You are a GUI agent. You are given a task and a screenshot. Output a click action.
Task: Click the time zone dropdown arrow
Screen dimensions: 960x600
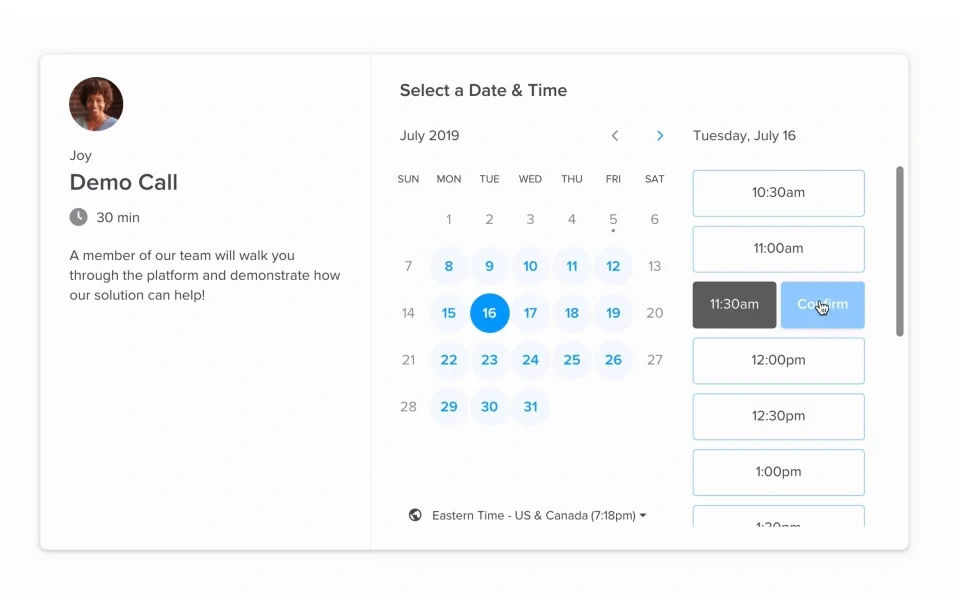click(x=643, y=516)
